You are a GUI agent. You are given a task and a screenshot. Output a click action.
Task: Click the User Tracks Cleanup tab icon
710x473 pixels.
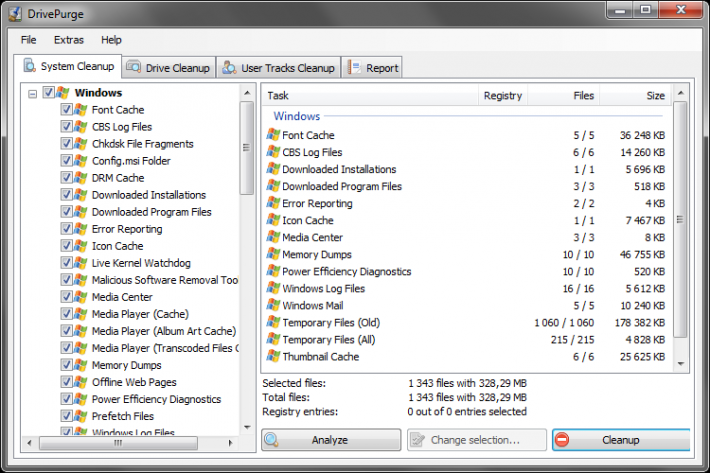tap(229, 67)
